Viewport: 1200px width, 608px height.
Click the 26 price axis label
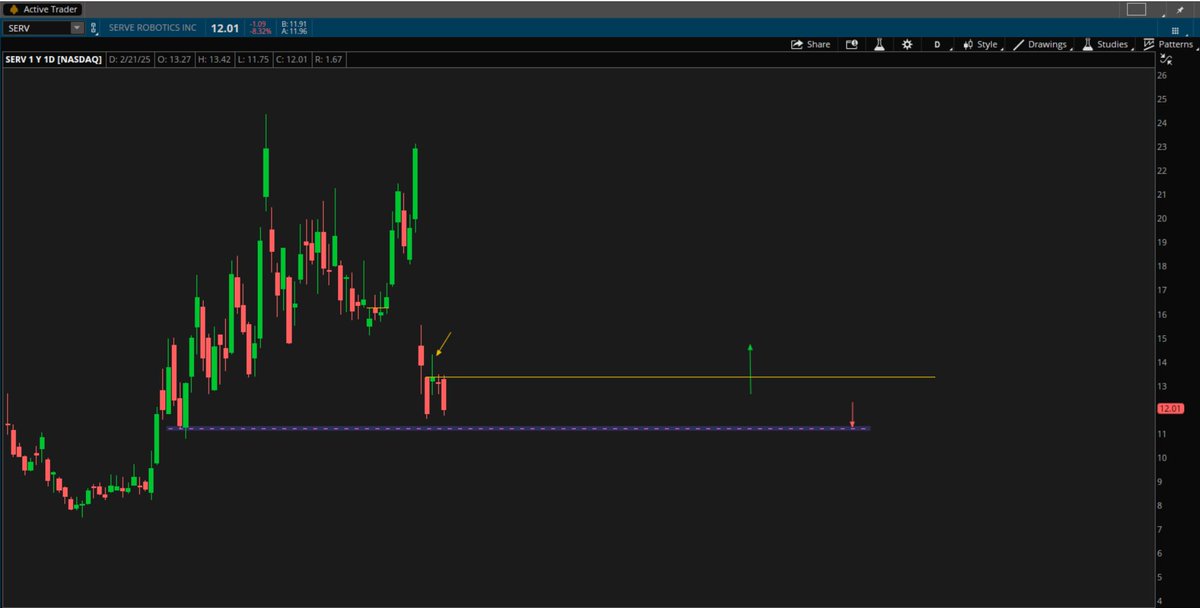1163,76
